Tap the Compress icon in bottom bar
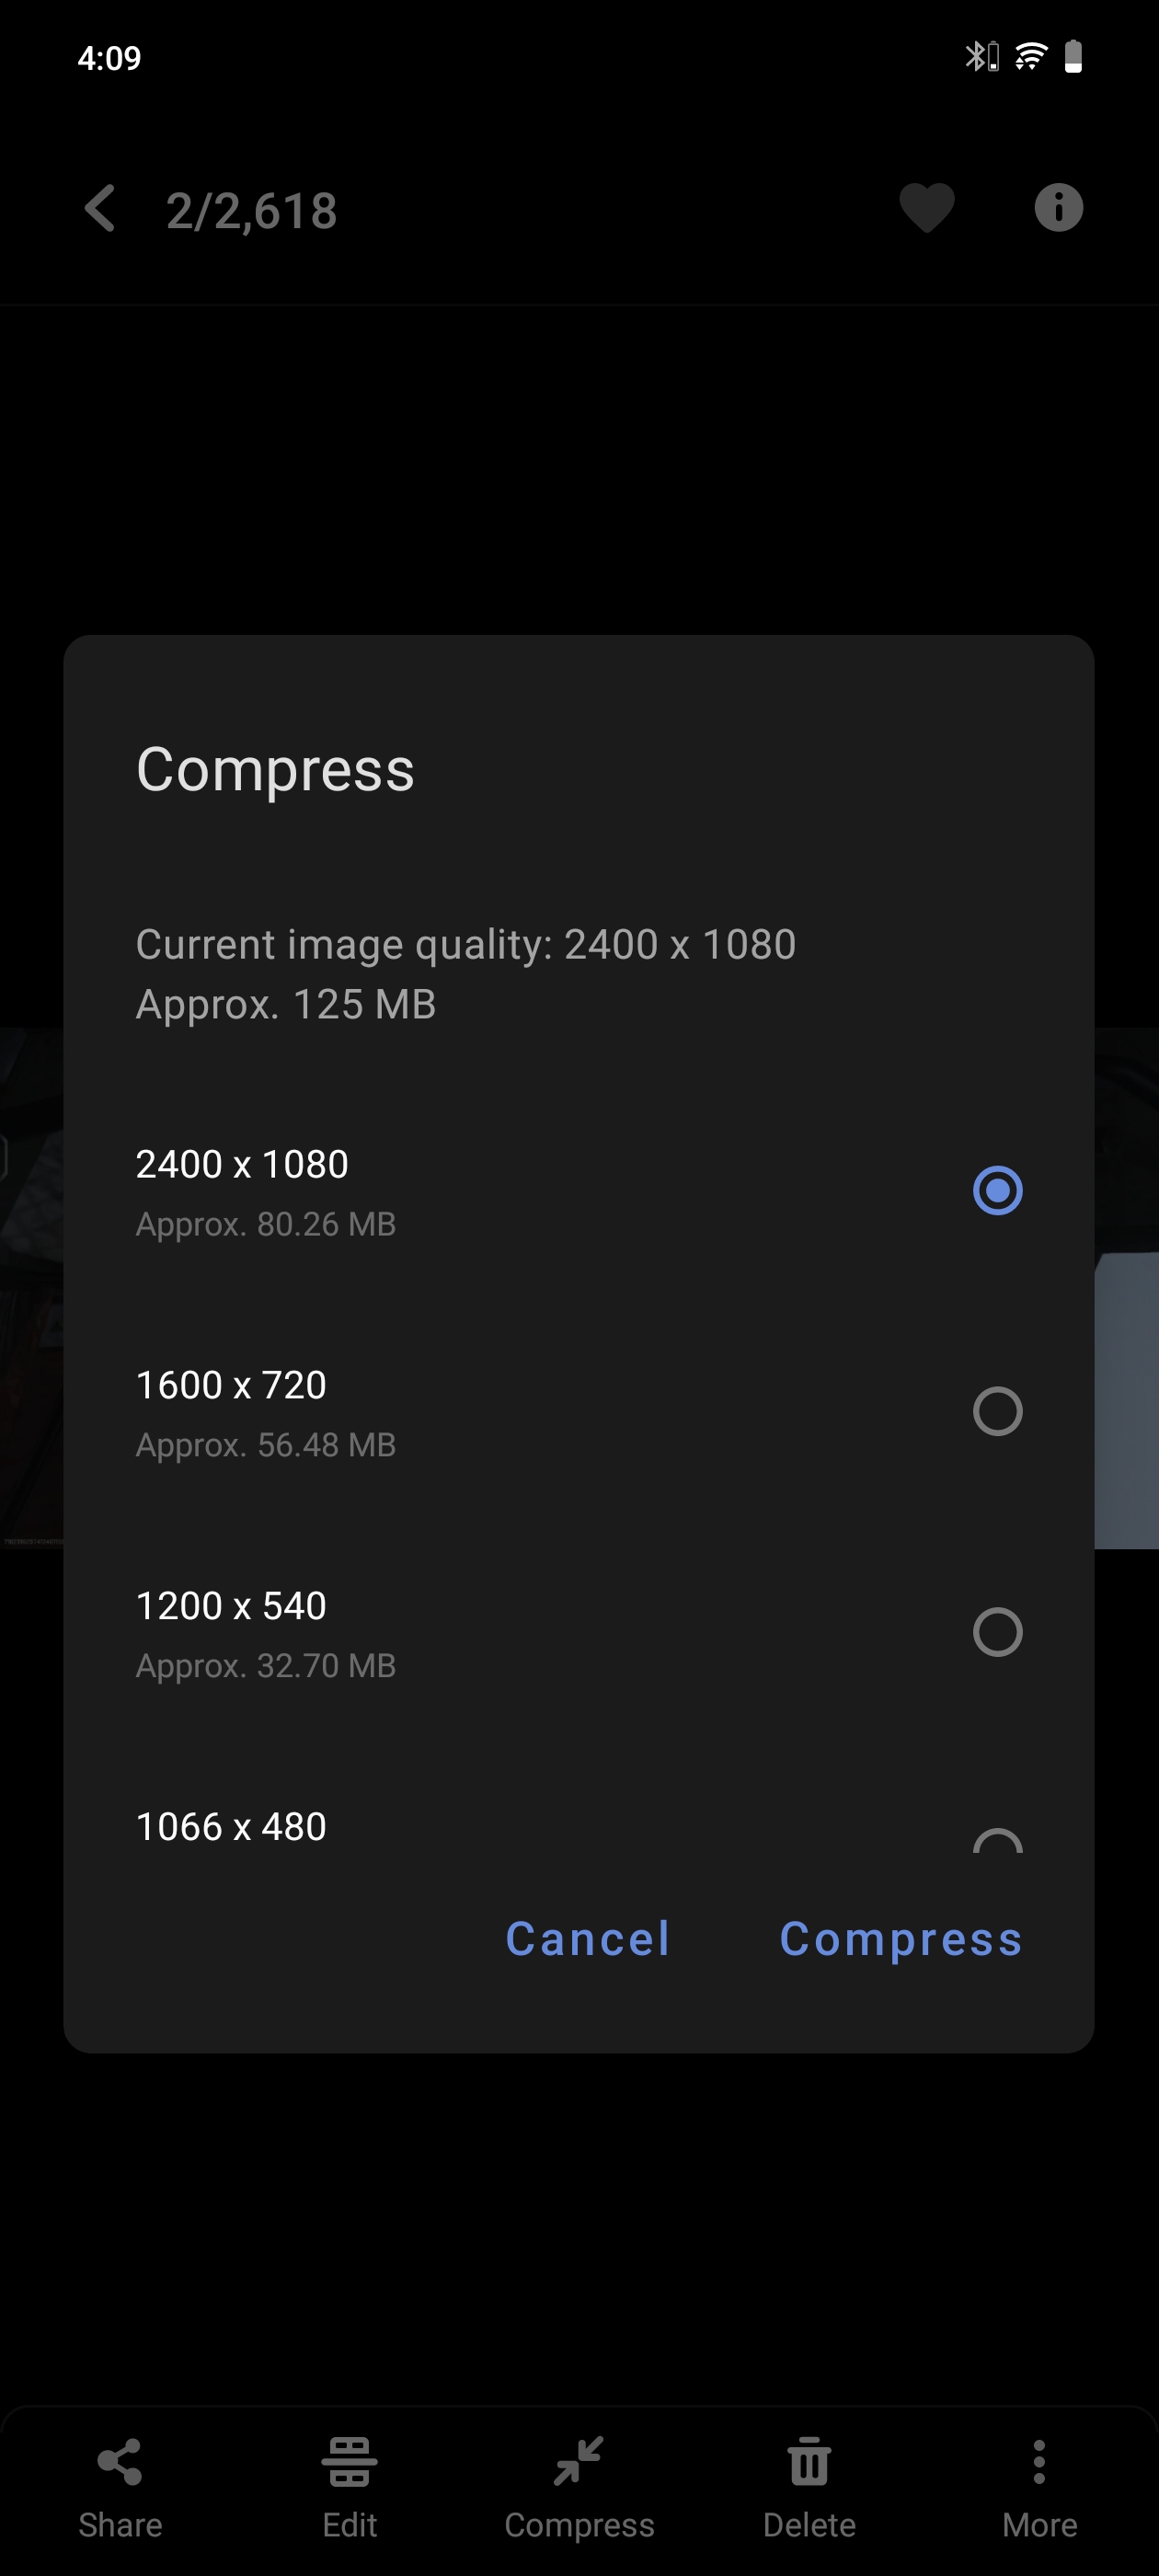 (579, 2461)
